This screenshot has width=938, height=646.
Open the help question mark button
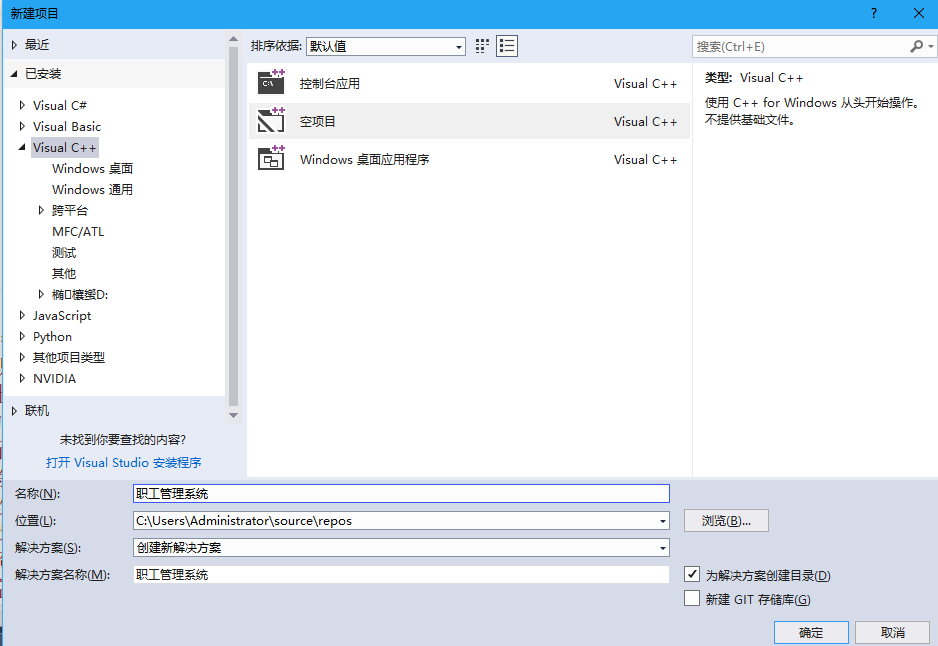click(x=874, y=13)
